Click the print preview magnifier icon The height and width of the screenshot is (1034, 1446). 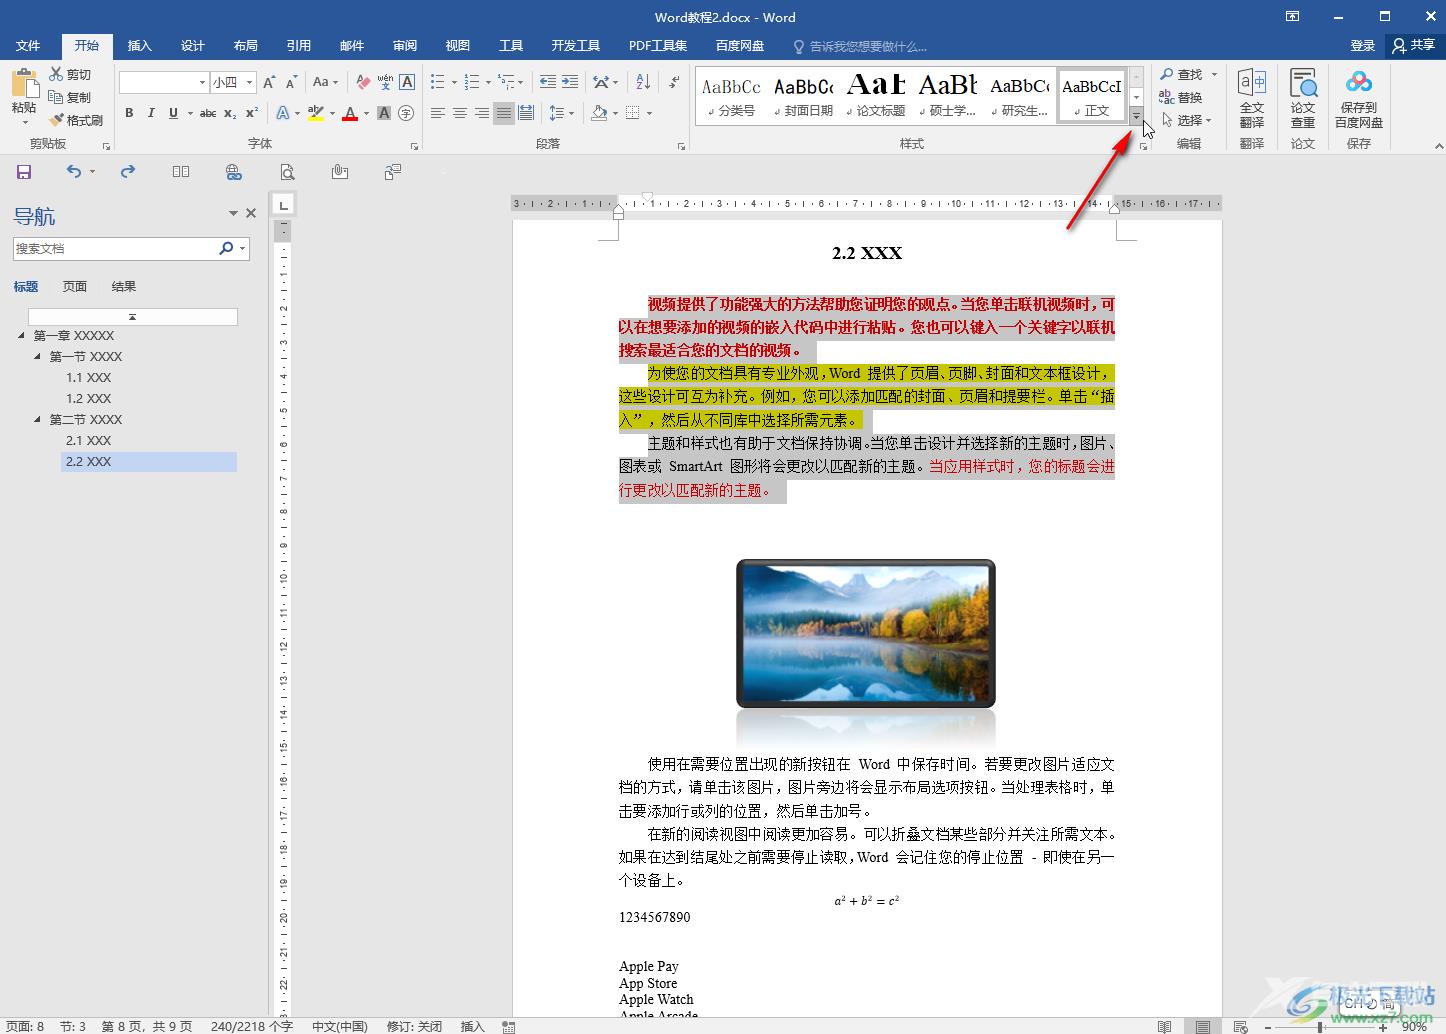pos(287,172)
